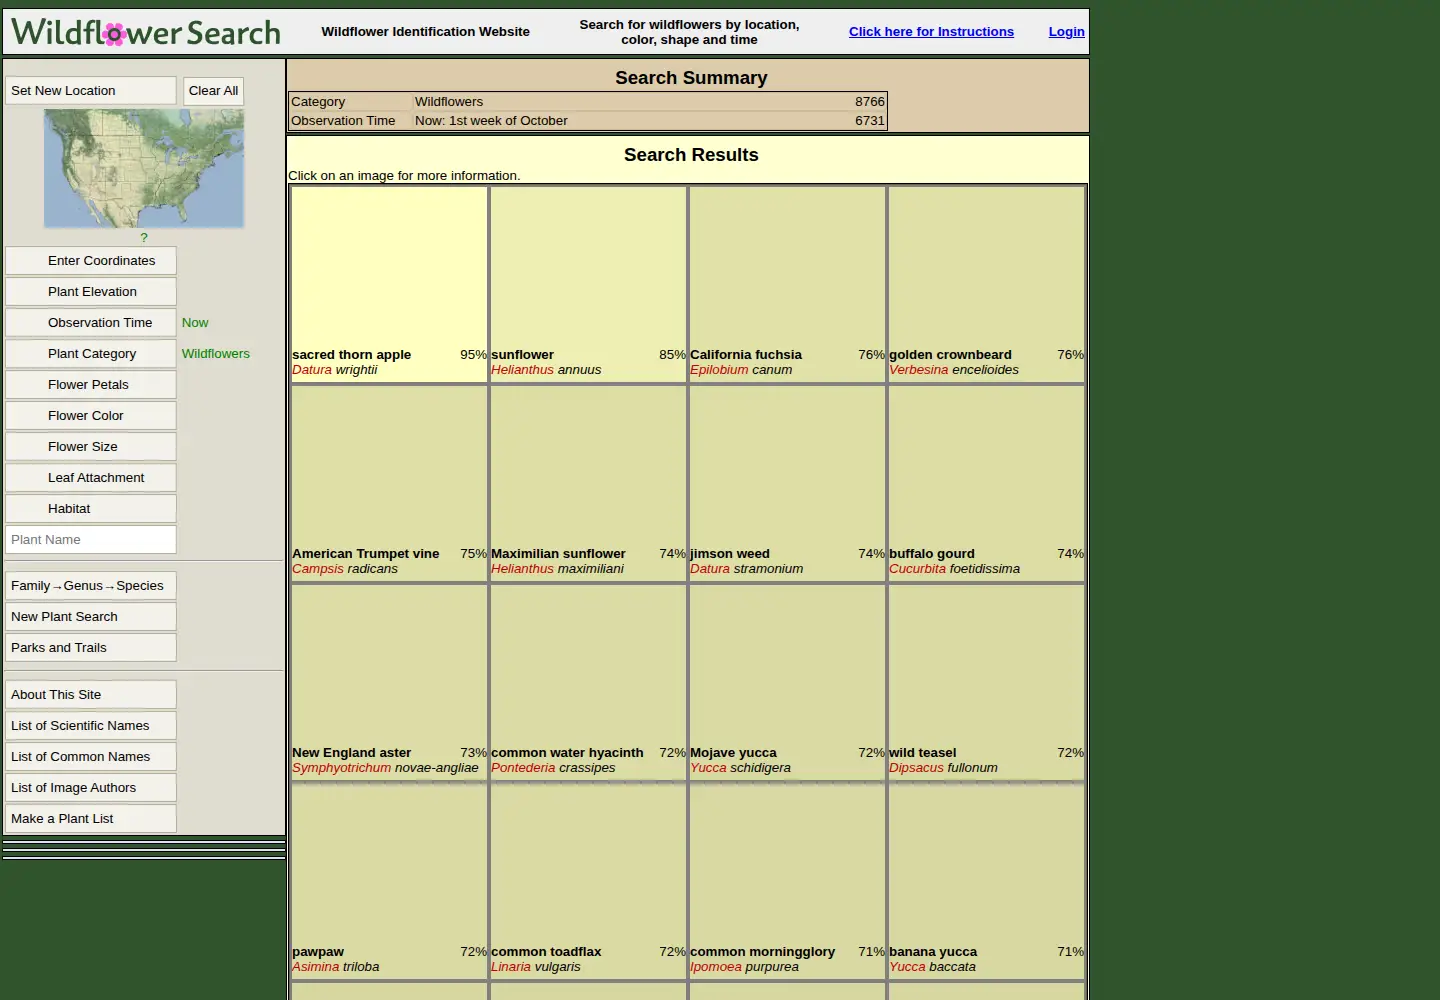Open List of Common Names
The height and width of the screenshot is (1000, 1440).
tap(91, 757)
